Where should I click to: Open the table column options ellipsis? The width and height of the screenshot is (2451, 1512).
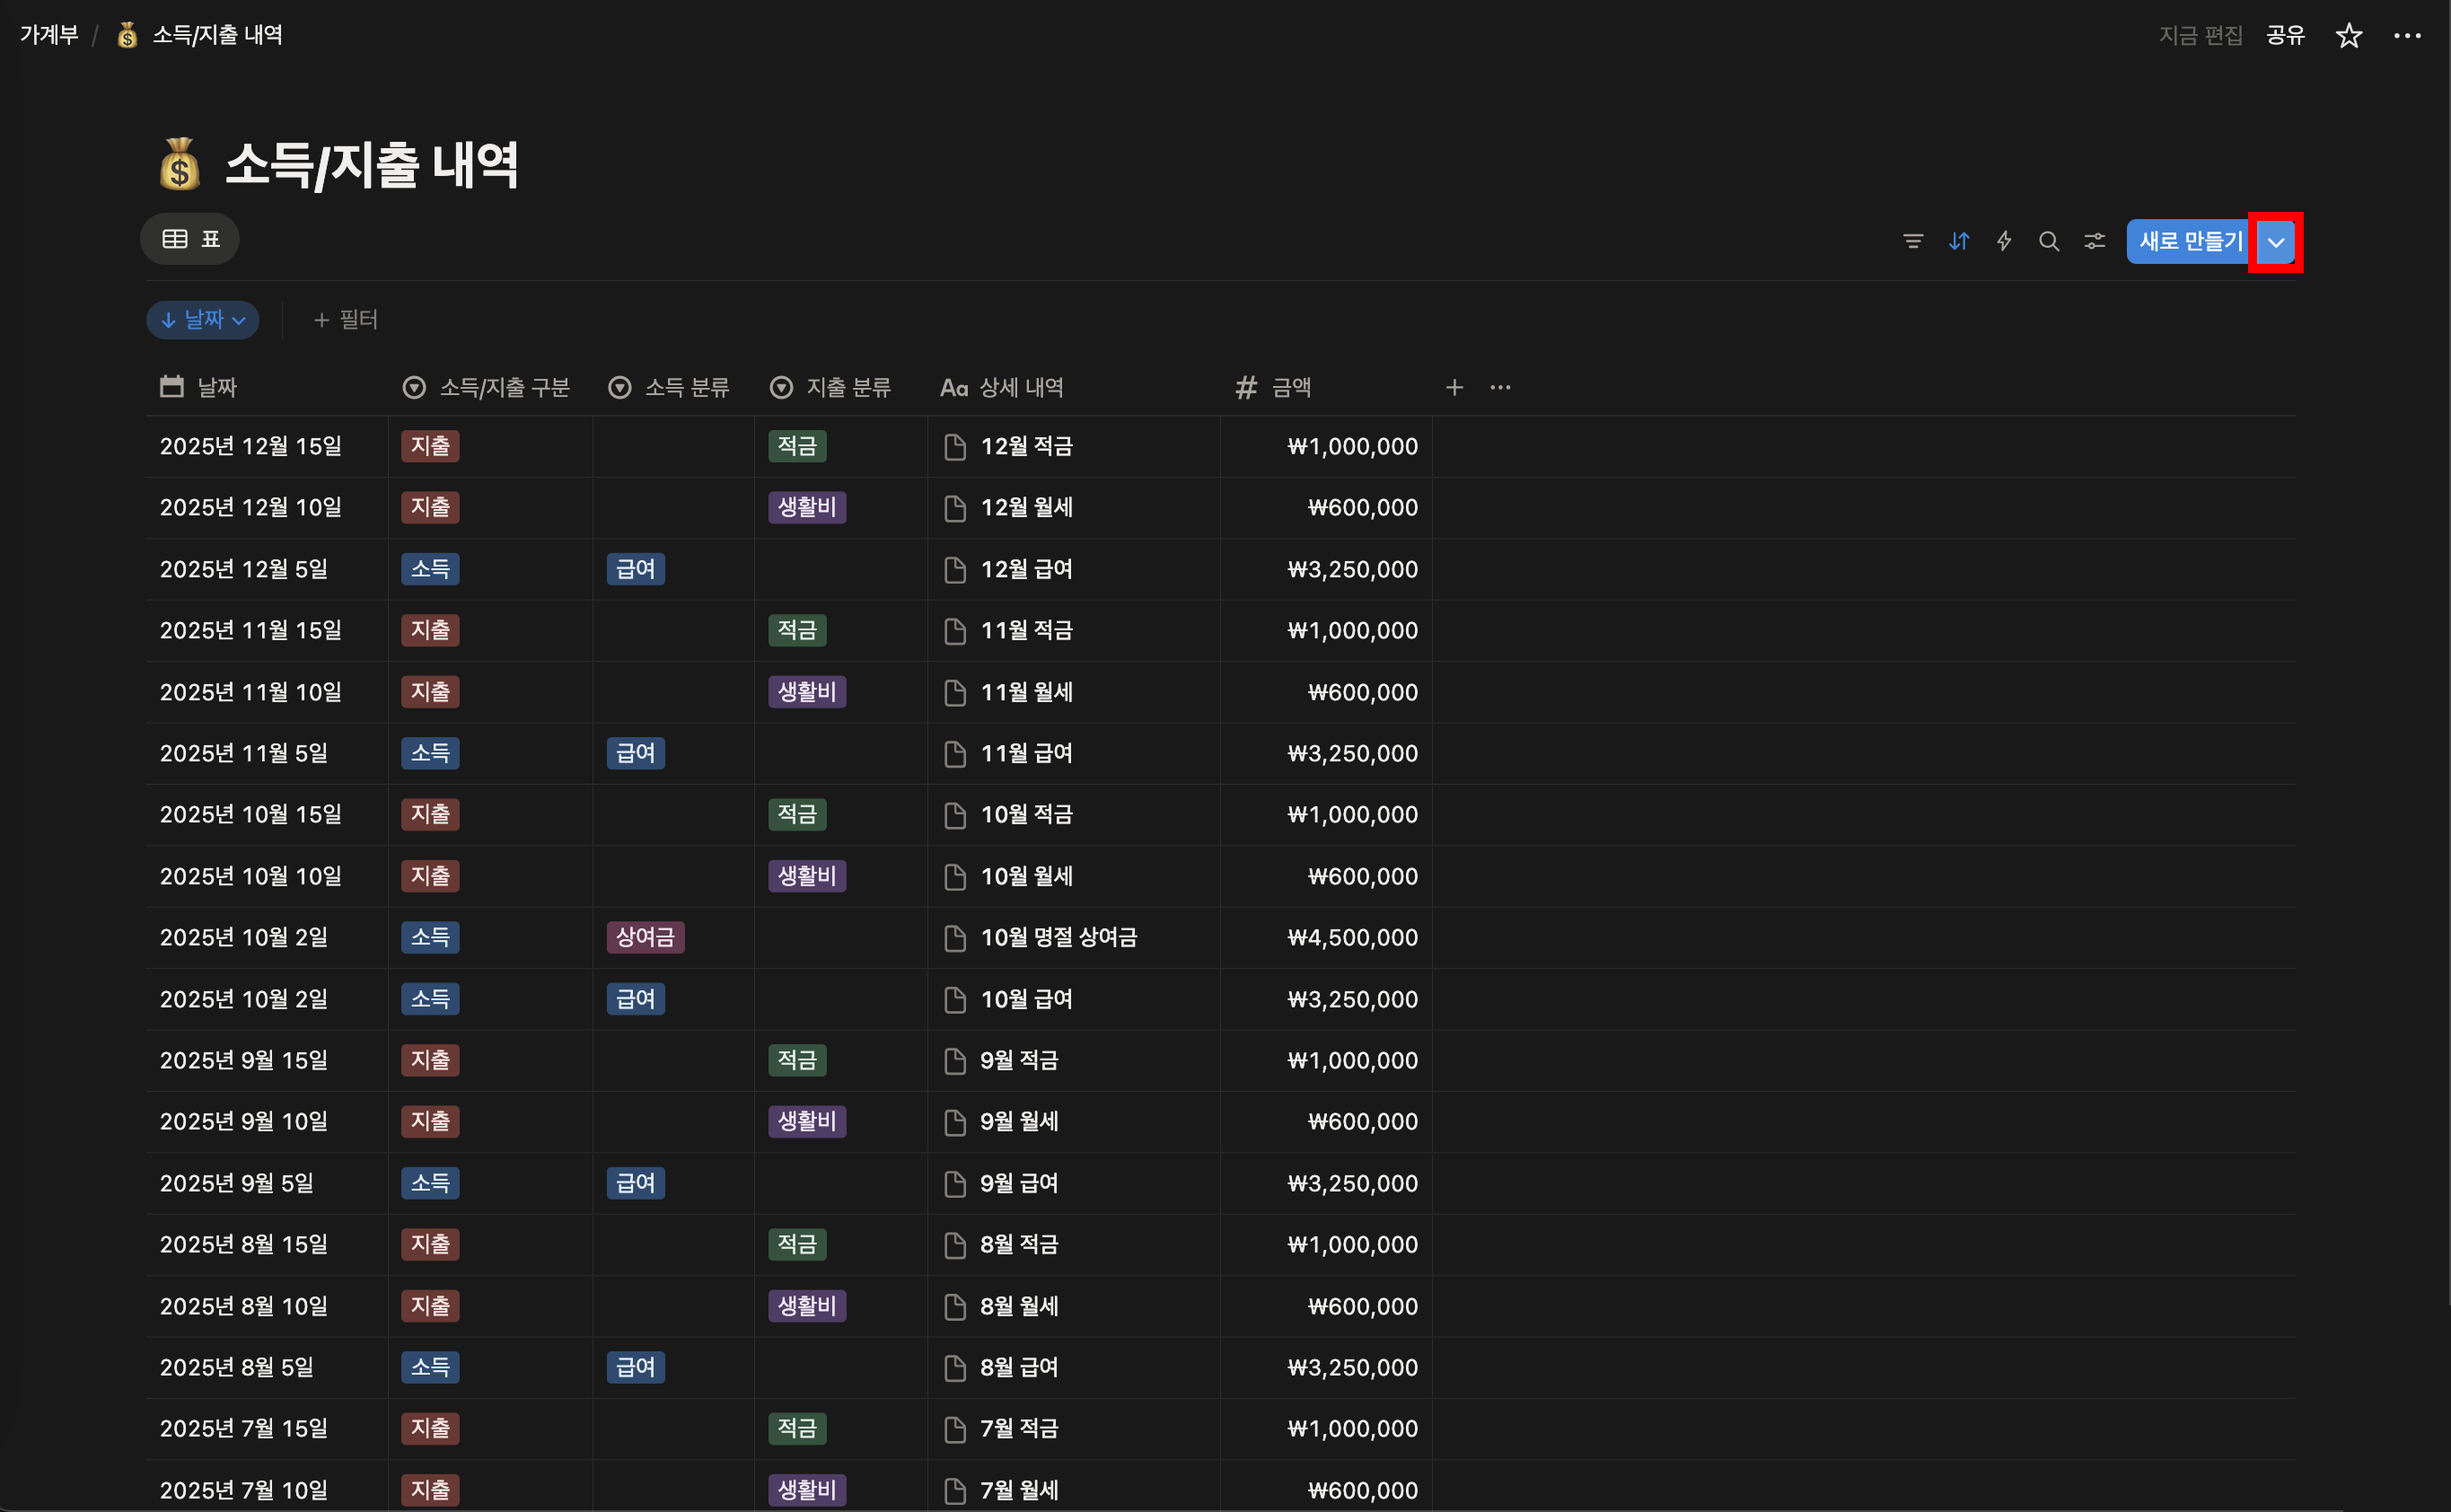(1500, 387)
